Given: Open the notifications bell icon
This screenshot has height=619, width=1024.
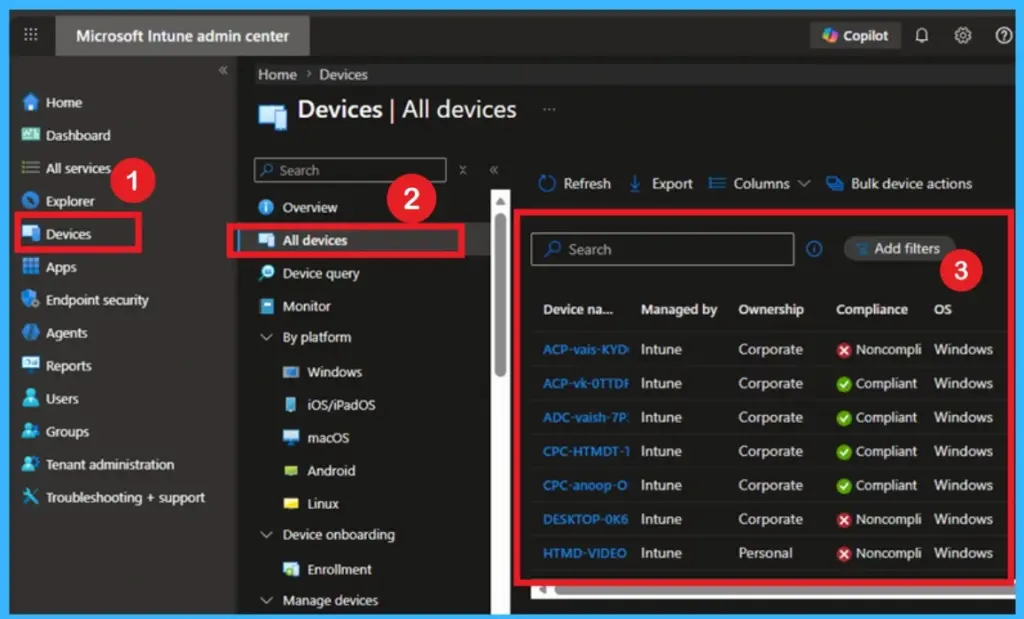Looking at the screenshot, I should coord(921,35).
